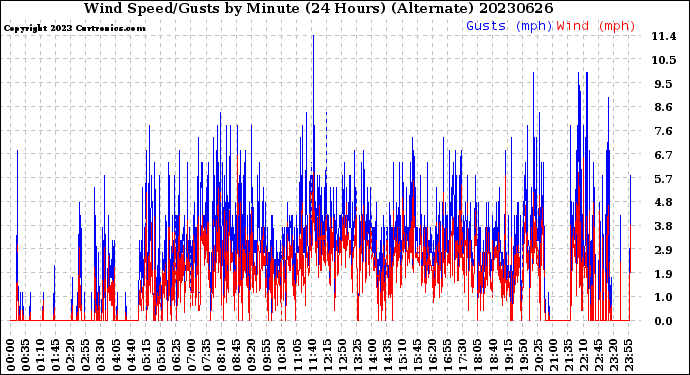Click the 7.6 y-axis label
This screenshot has height=375, width=690.
click(664, 131)
